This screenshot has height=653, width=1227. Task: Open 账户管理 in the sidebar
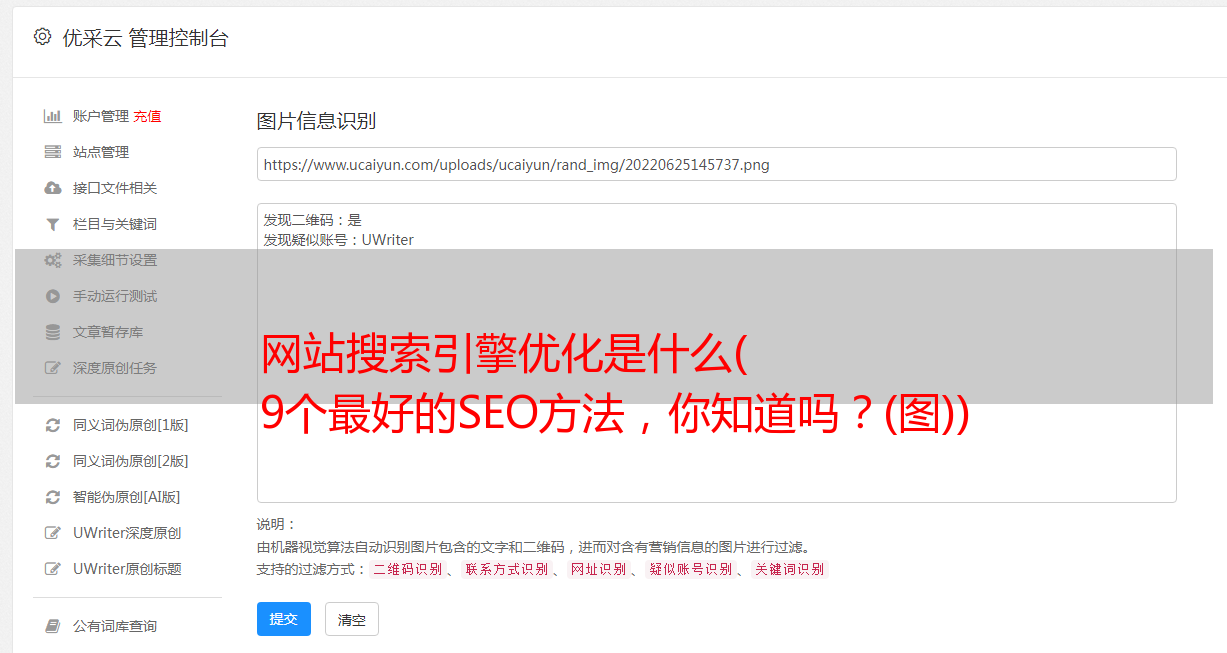101,116
